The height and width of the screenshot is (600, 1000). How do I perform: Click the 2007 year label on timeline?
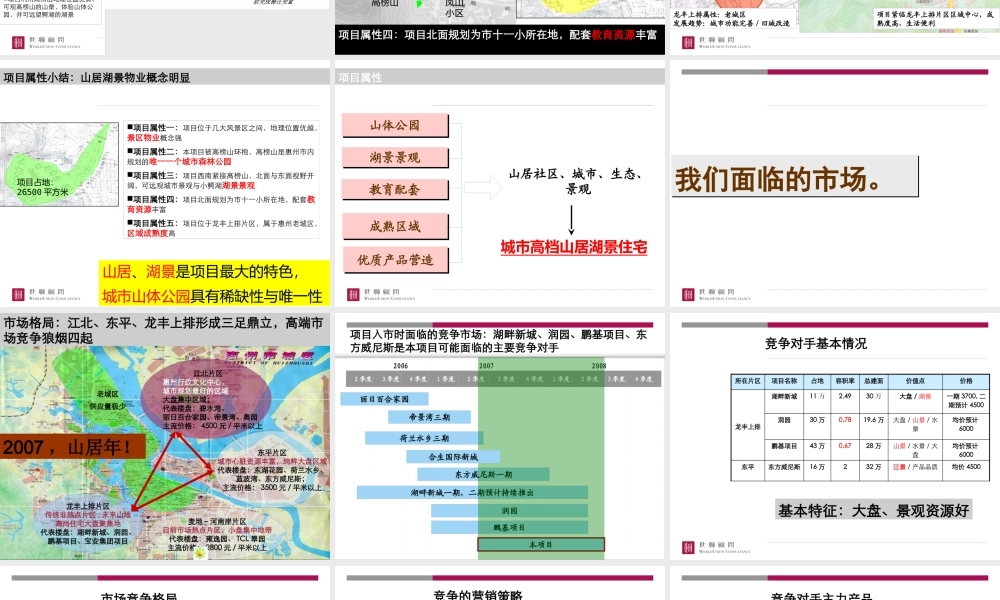point(487,366)
